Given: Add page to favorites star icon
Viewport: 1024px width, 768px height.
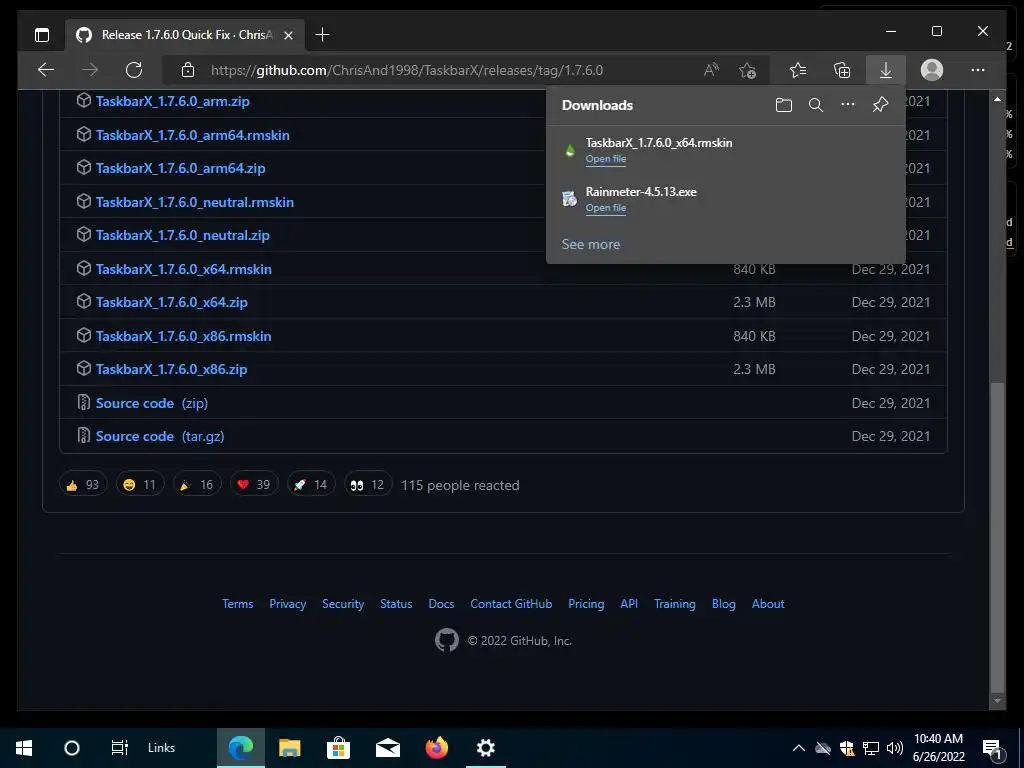Looking at the screenshot, I should coord(748,70).
